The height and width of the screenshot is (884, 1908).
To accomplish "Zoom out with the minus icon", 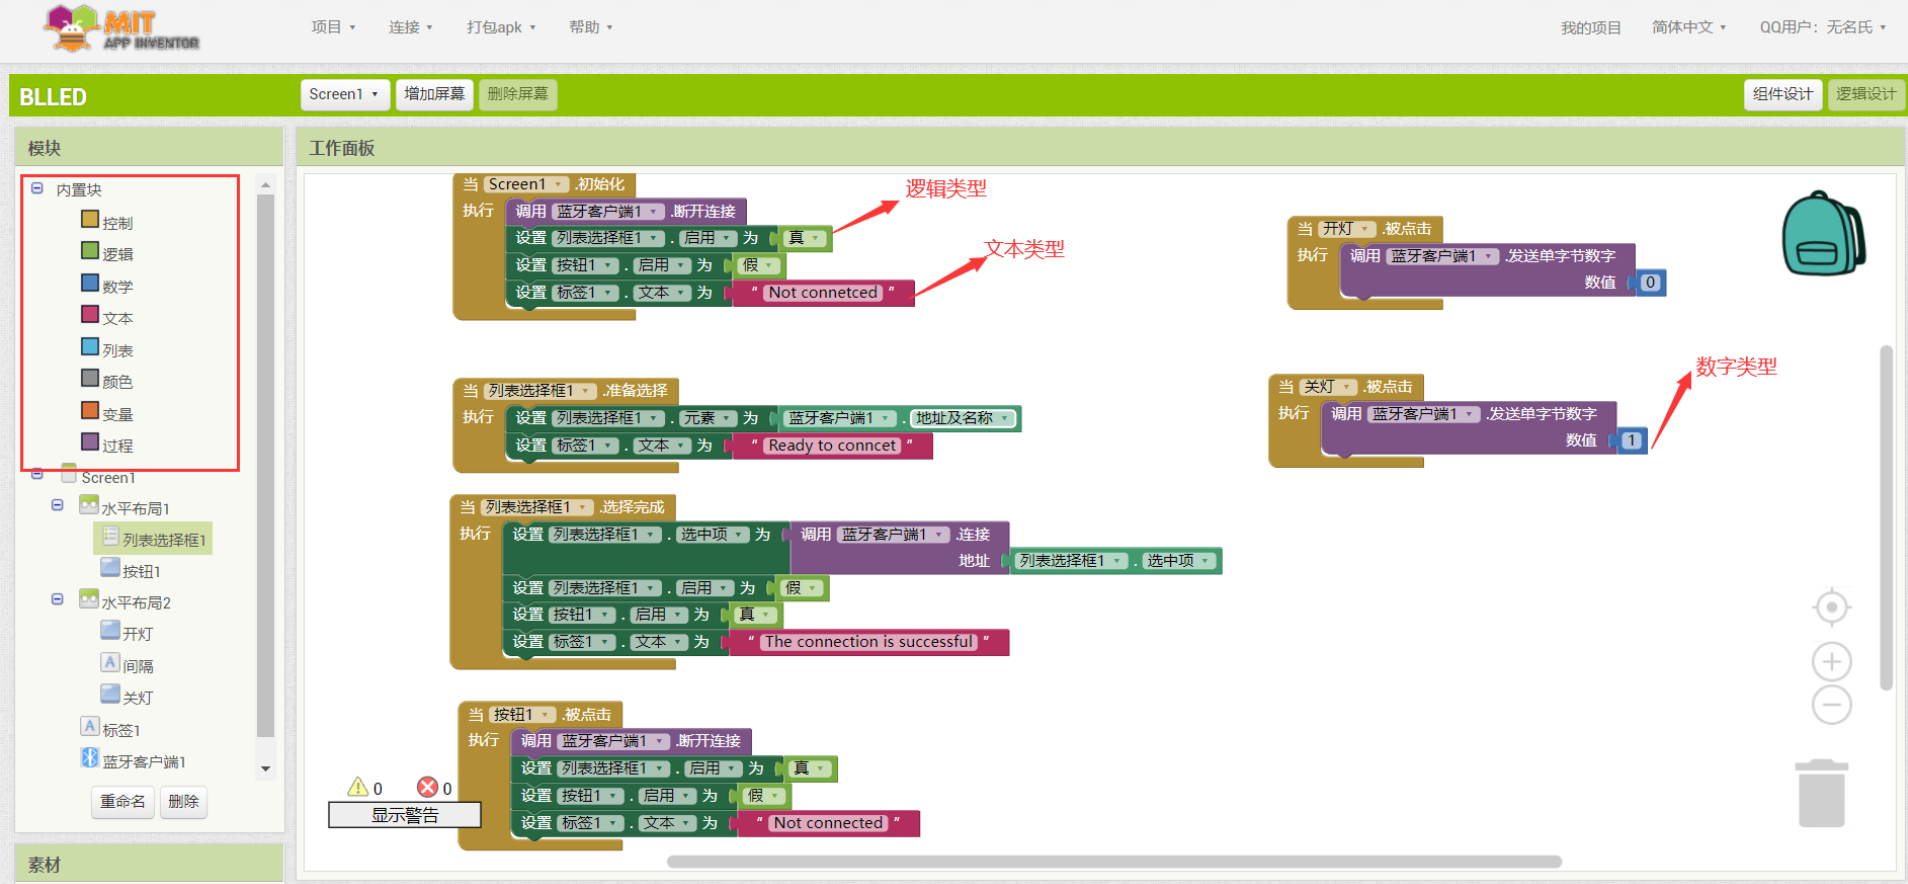I will coord(1831,705).
